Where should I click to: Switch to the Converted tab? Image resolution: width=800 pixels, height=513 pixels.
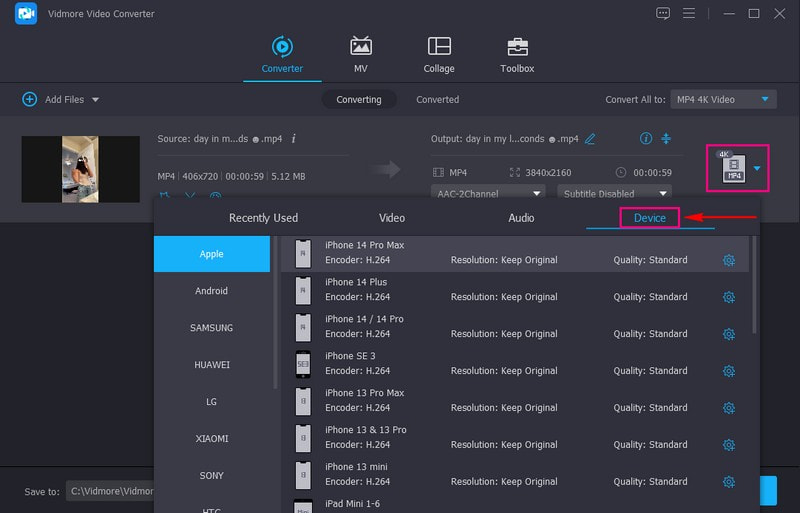437,99
